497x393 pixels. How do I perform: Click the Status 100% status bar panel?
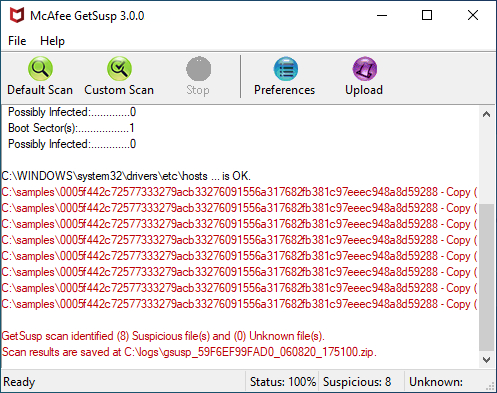click(282, 382)
